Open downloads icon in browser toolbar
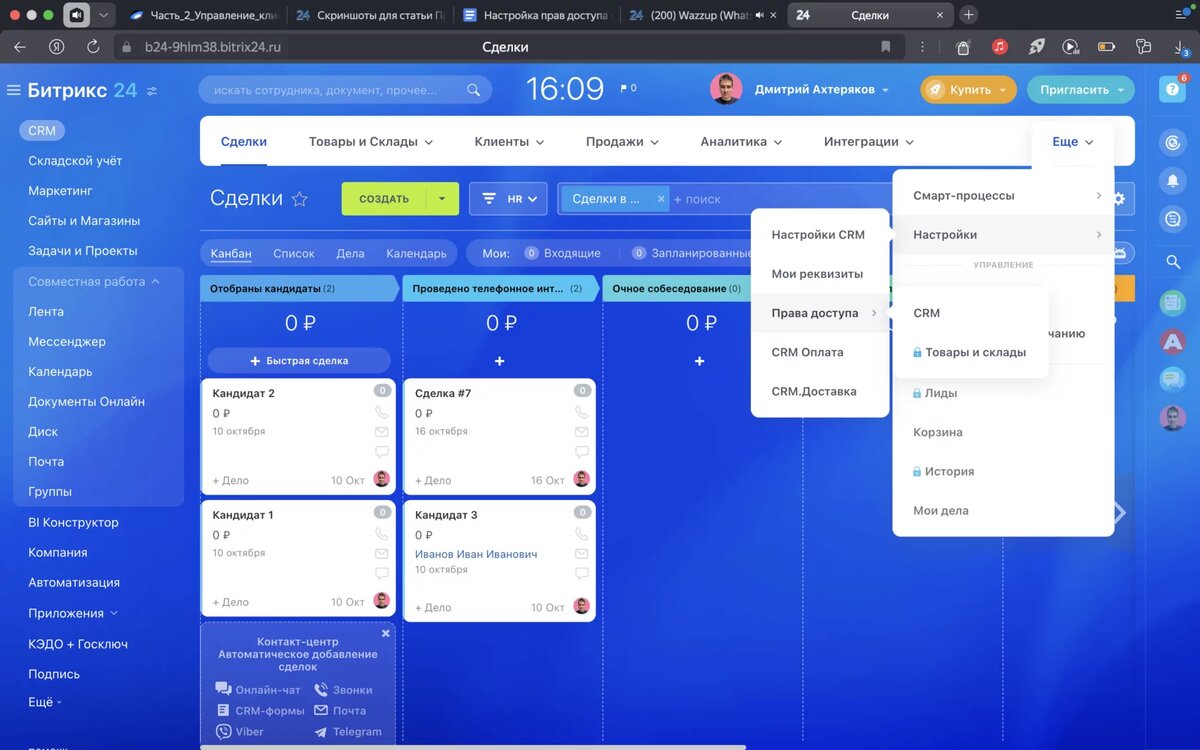 (1180, 47)
